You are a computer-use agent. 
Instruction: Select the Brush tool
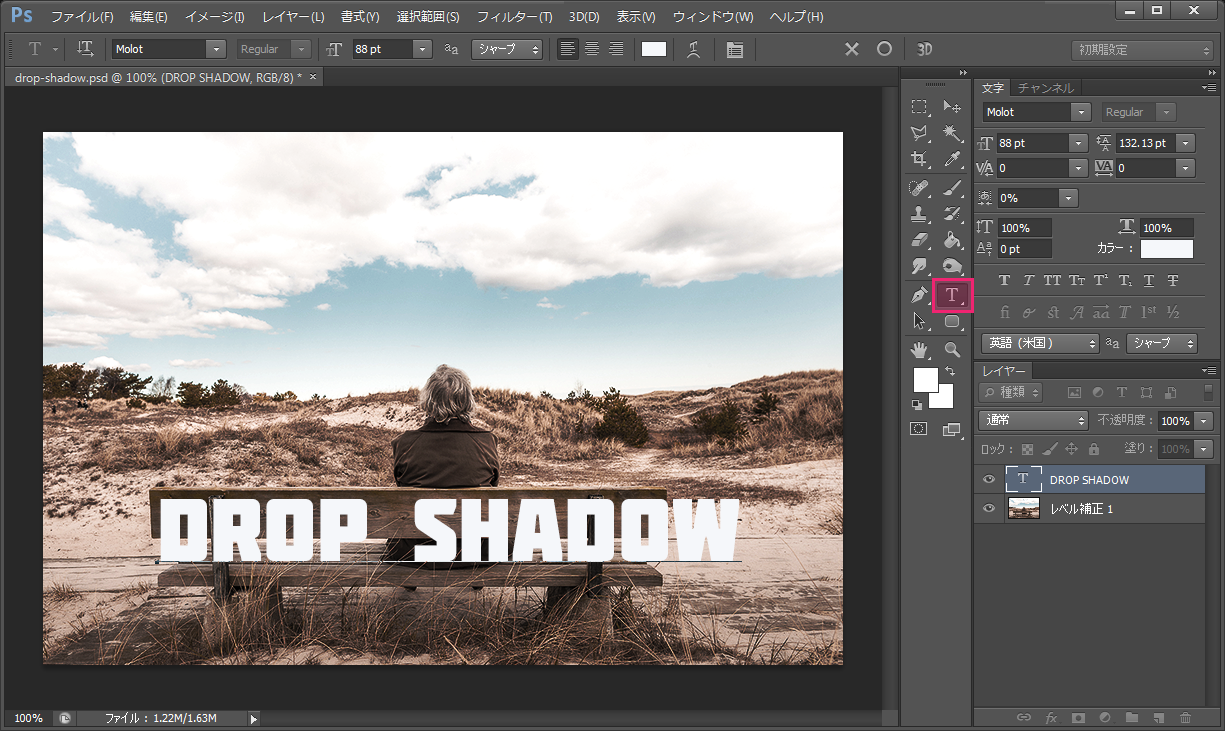pyautogui.click(x=952, y=187)
